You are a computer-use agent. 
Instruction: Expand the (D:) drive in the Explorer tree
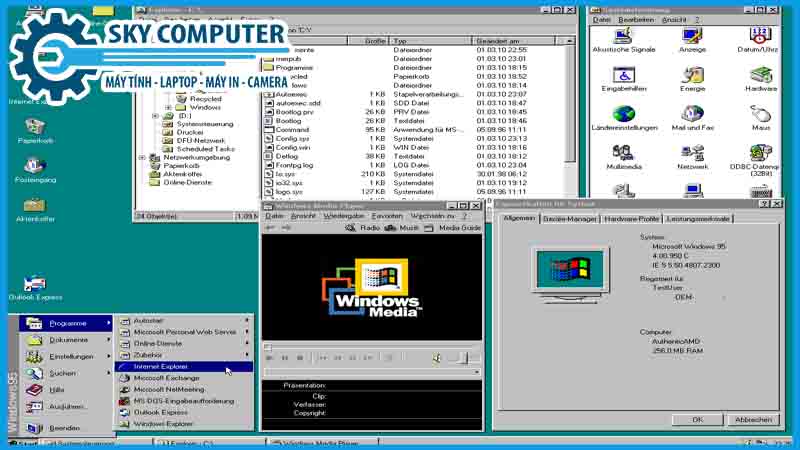[x=156, y=116]
